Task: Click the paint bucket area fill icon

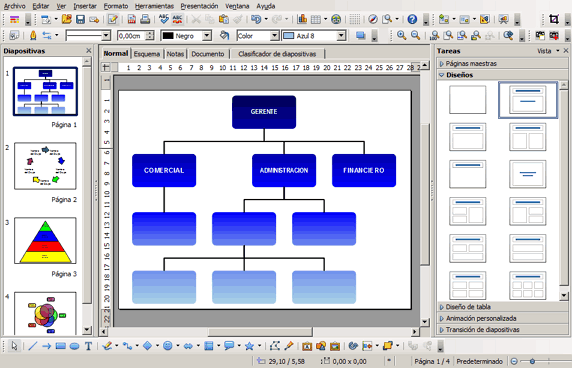Action: pos(224,36)
